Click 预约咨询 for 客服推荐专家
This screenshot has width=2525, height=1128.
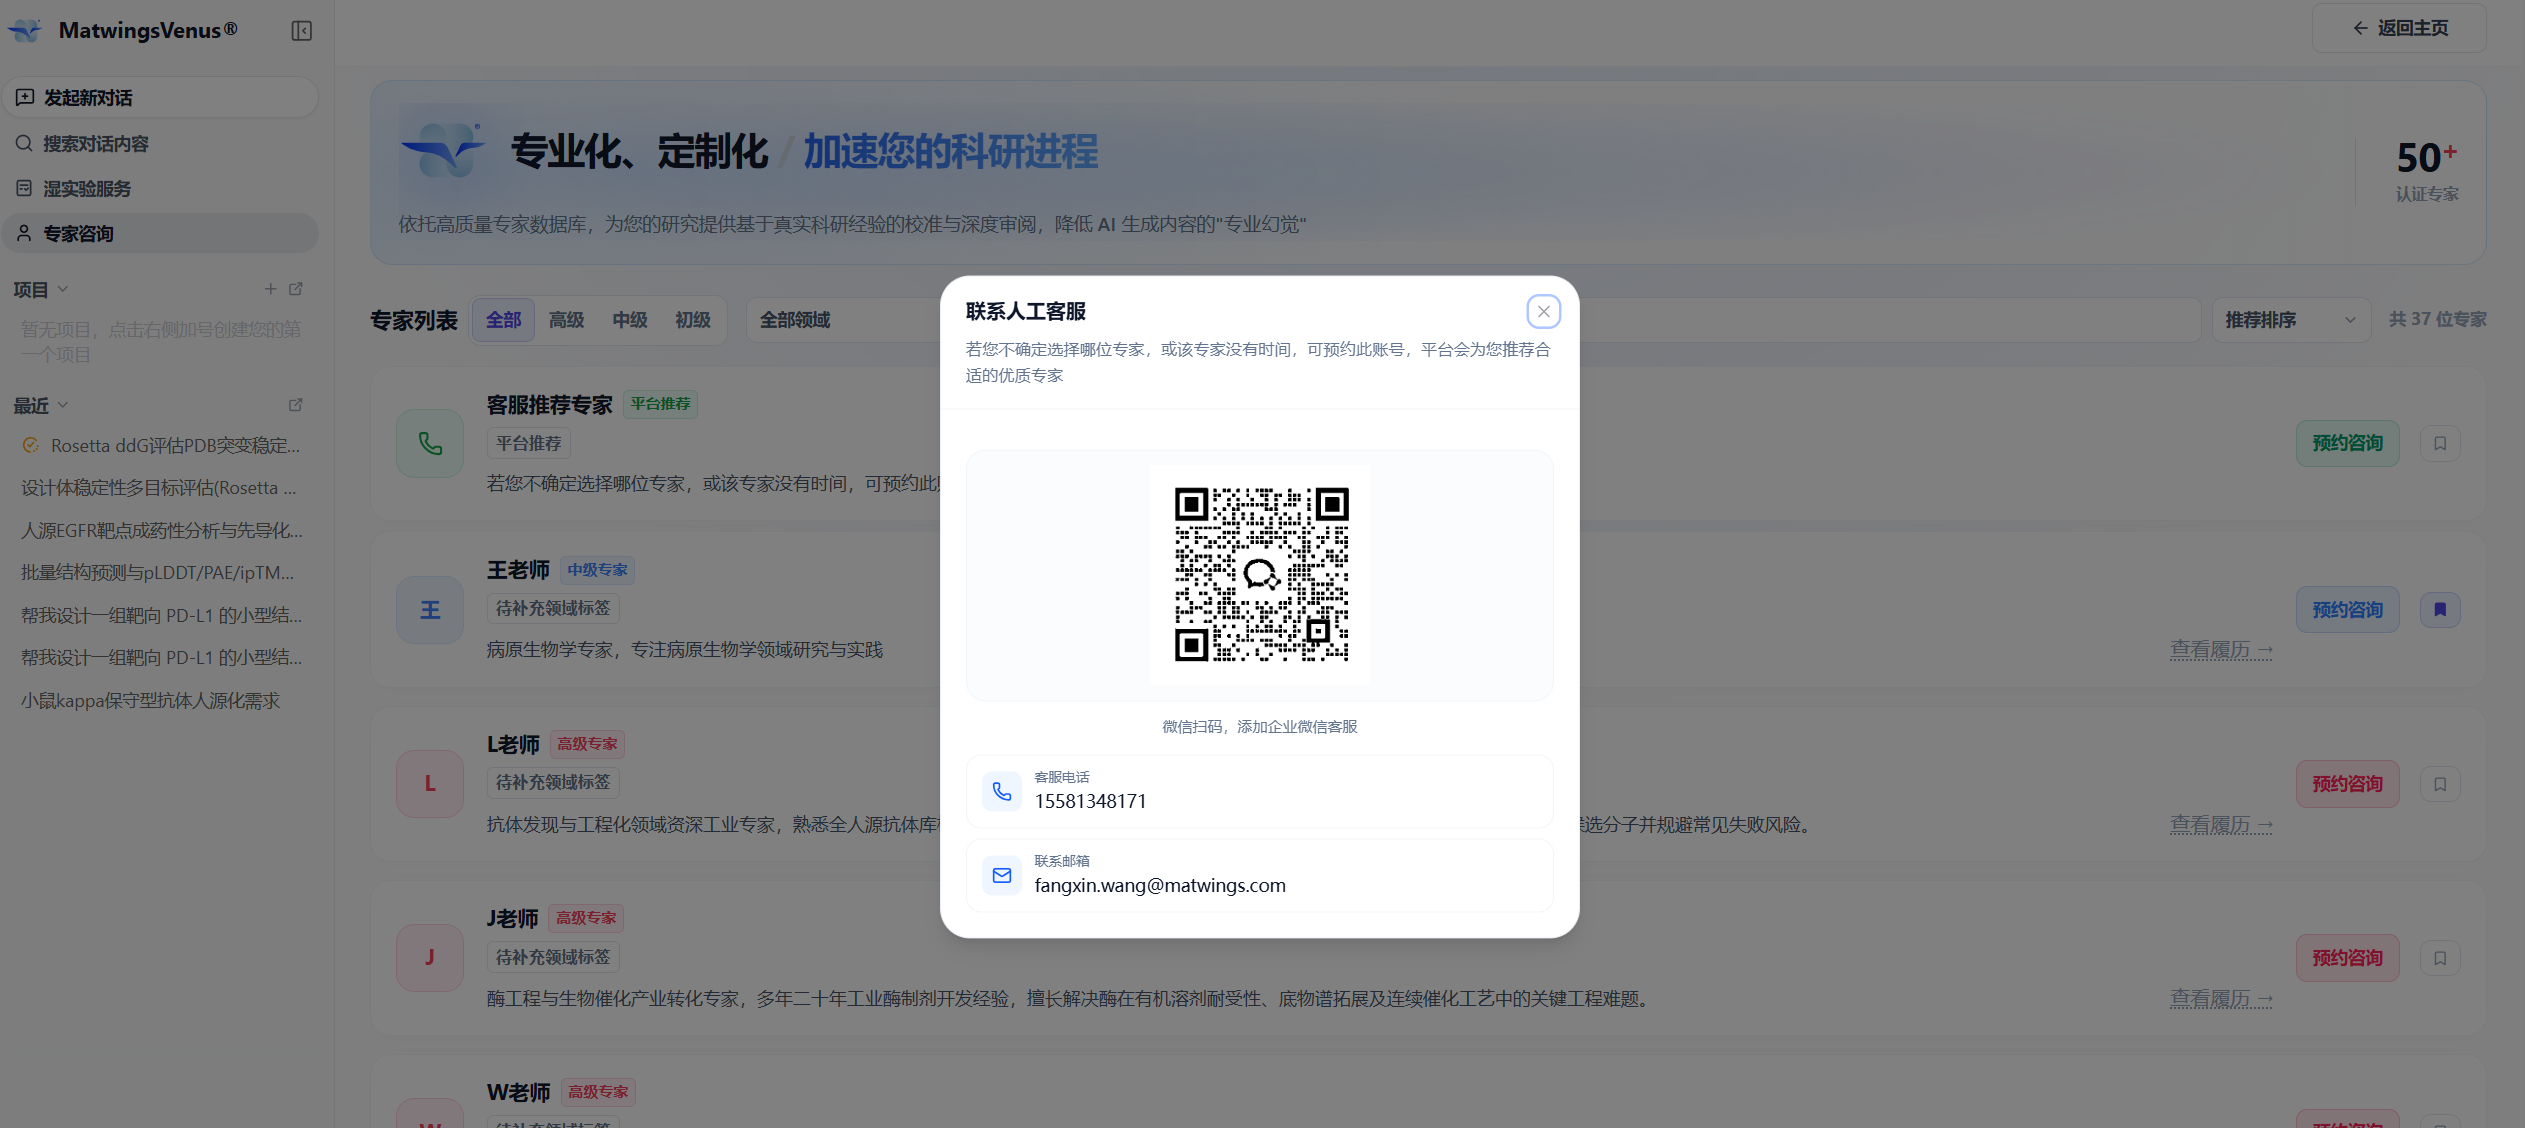point(2347,443)
